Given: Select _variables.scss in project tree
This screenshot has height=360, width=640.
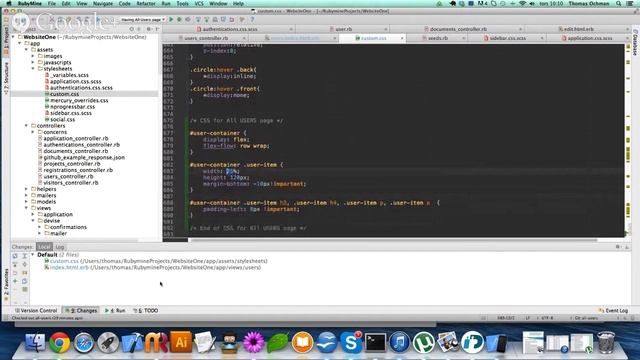Looking at the screenshot, I should 69,75.
